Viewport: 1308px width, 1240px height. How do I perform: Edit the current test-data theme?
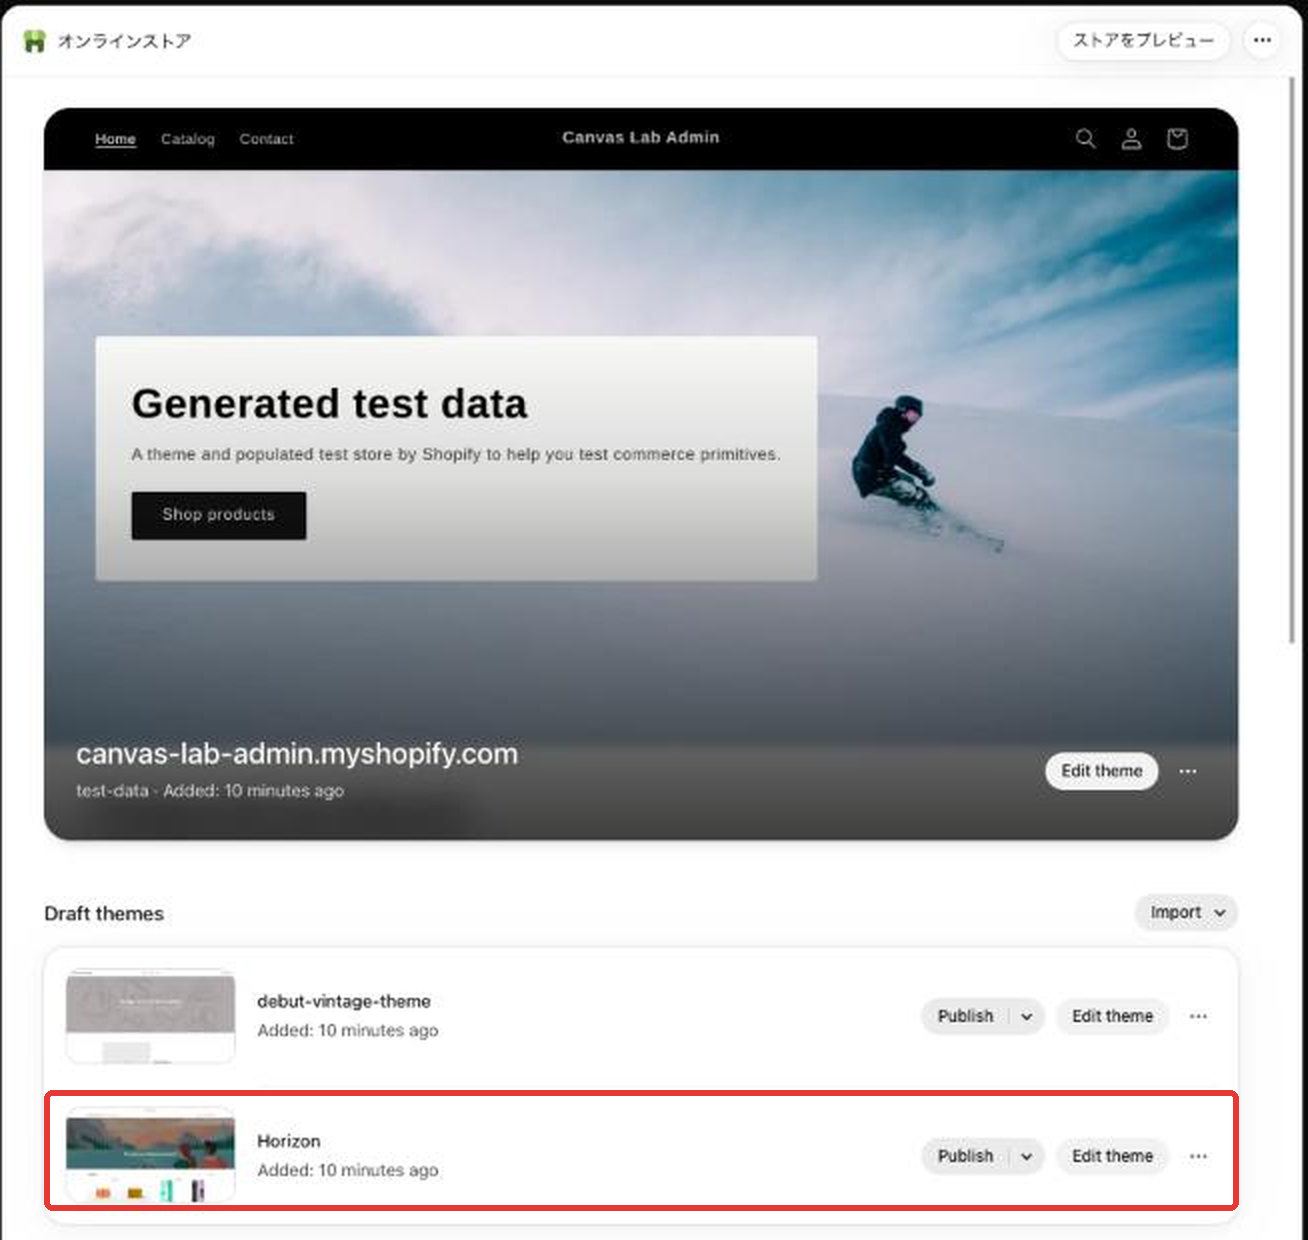click(1102, 771)
